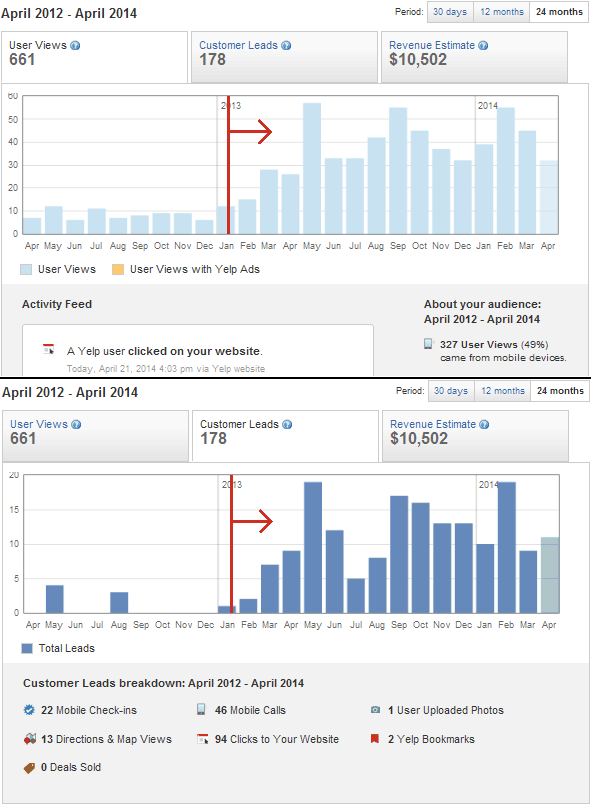The height and width of the screenshot is (805, 591).
Task: Click the Total Leads blue legend swatch
Action: click(x=27, y=648)
